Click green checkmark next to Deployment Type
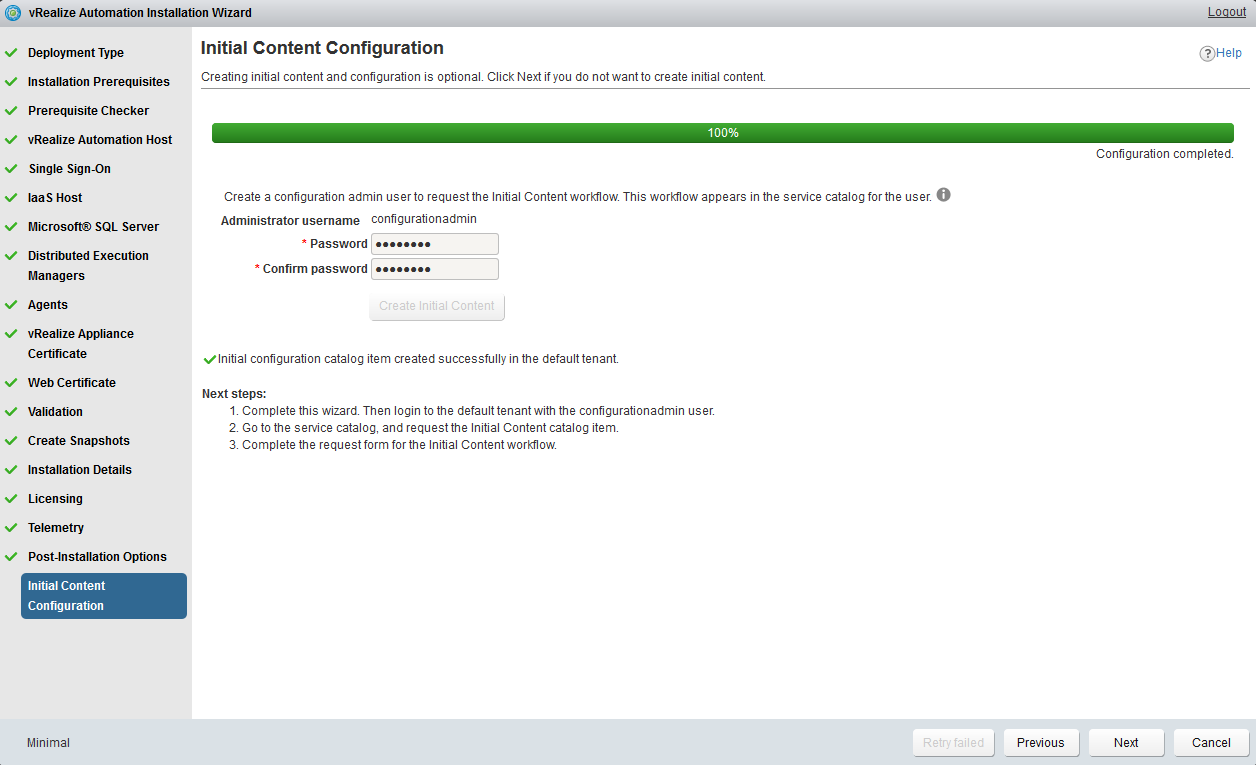Screen dimensions: 1256x765 point(11,53)
